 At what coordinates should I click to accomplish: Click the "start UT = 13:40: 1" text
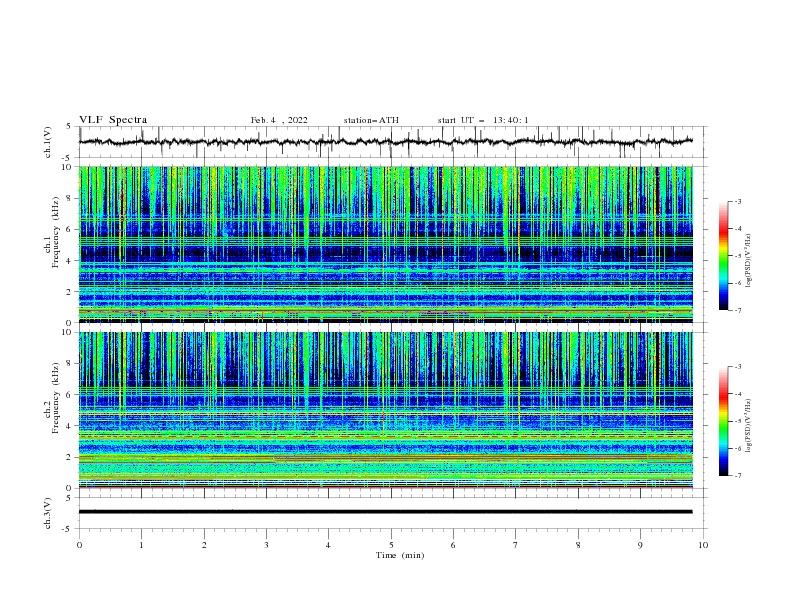(483, 120)
